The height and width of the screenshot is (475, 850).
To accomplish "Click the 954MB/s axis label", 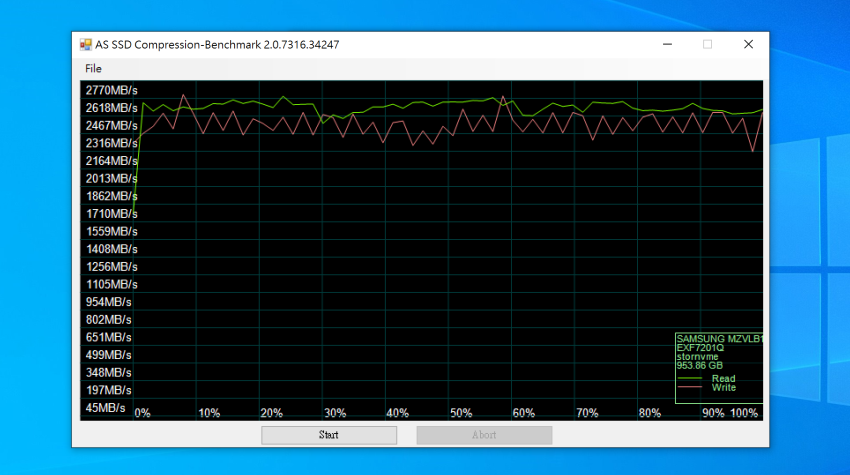I will coord(108,302).
